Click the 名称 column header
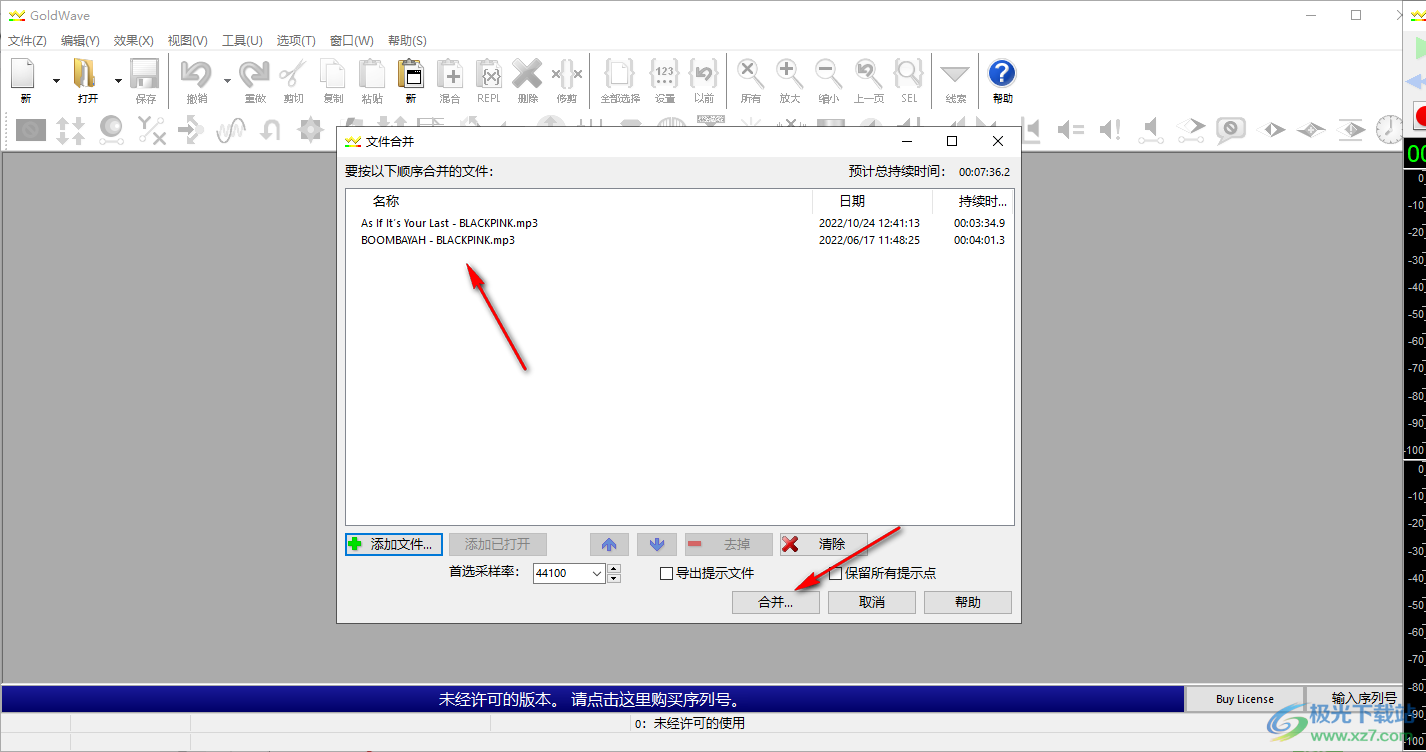Image resolution: width=1426 pixels, height=752 pixels. point(580,201)
